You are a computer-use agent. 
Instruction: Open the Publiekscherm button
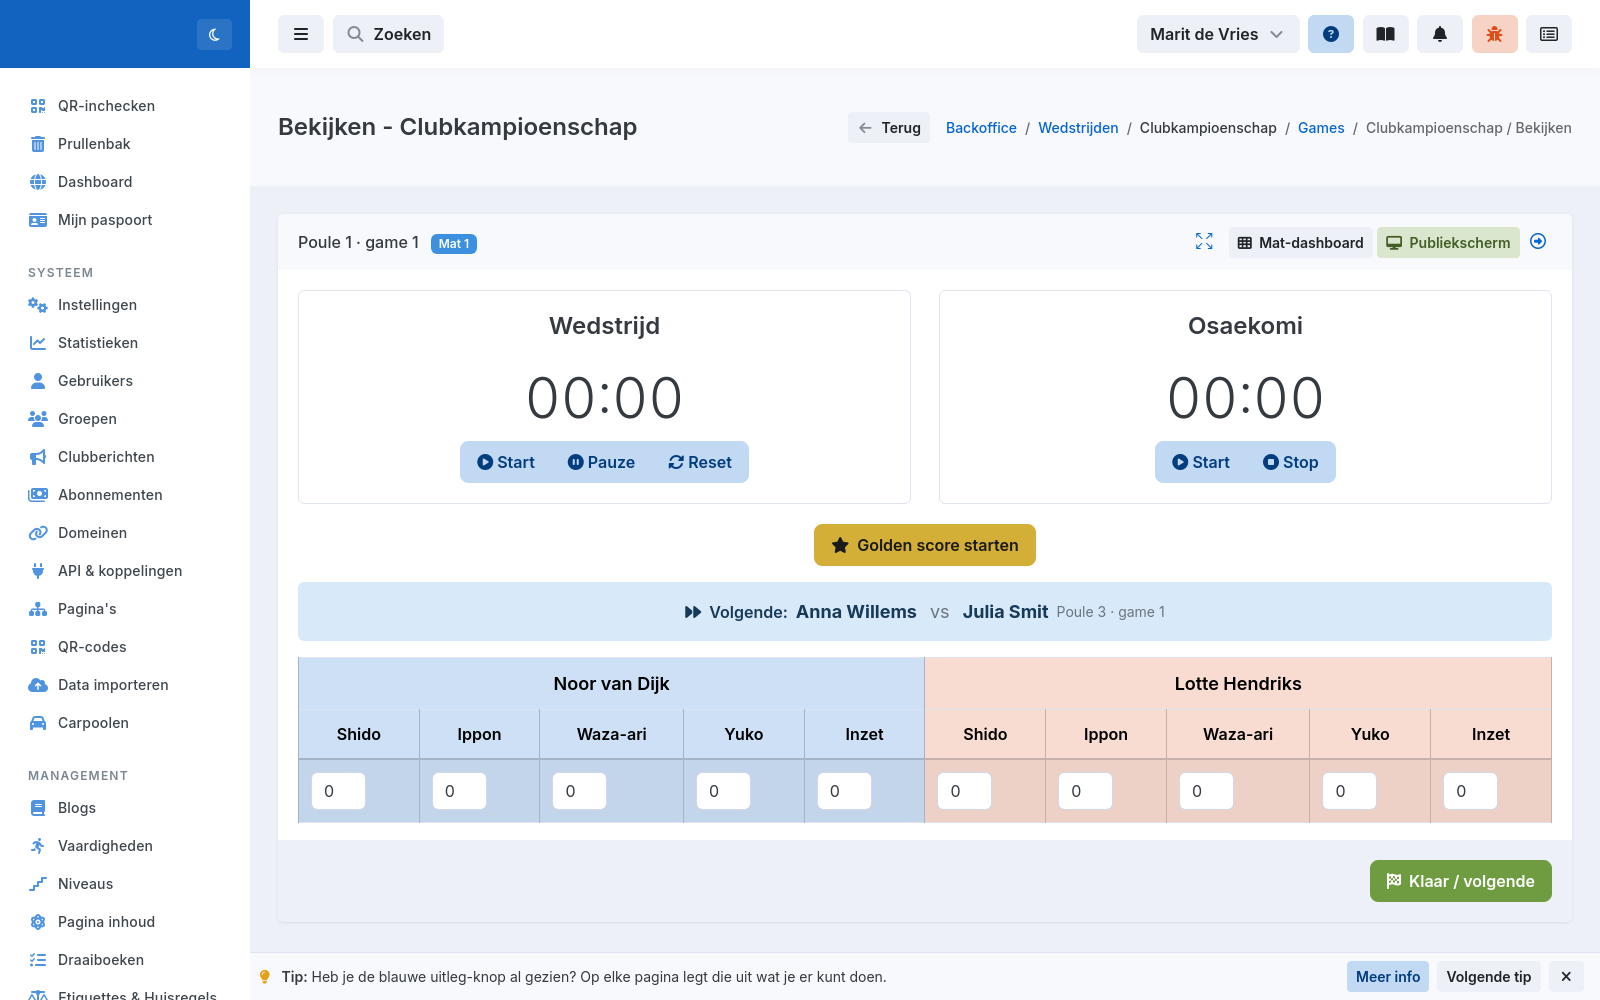point(1448,243)
